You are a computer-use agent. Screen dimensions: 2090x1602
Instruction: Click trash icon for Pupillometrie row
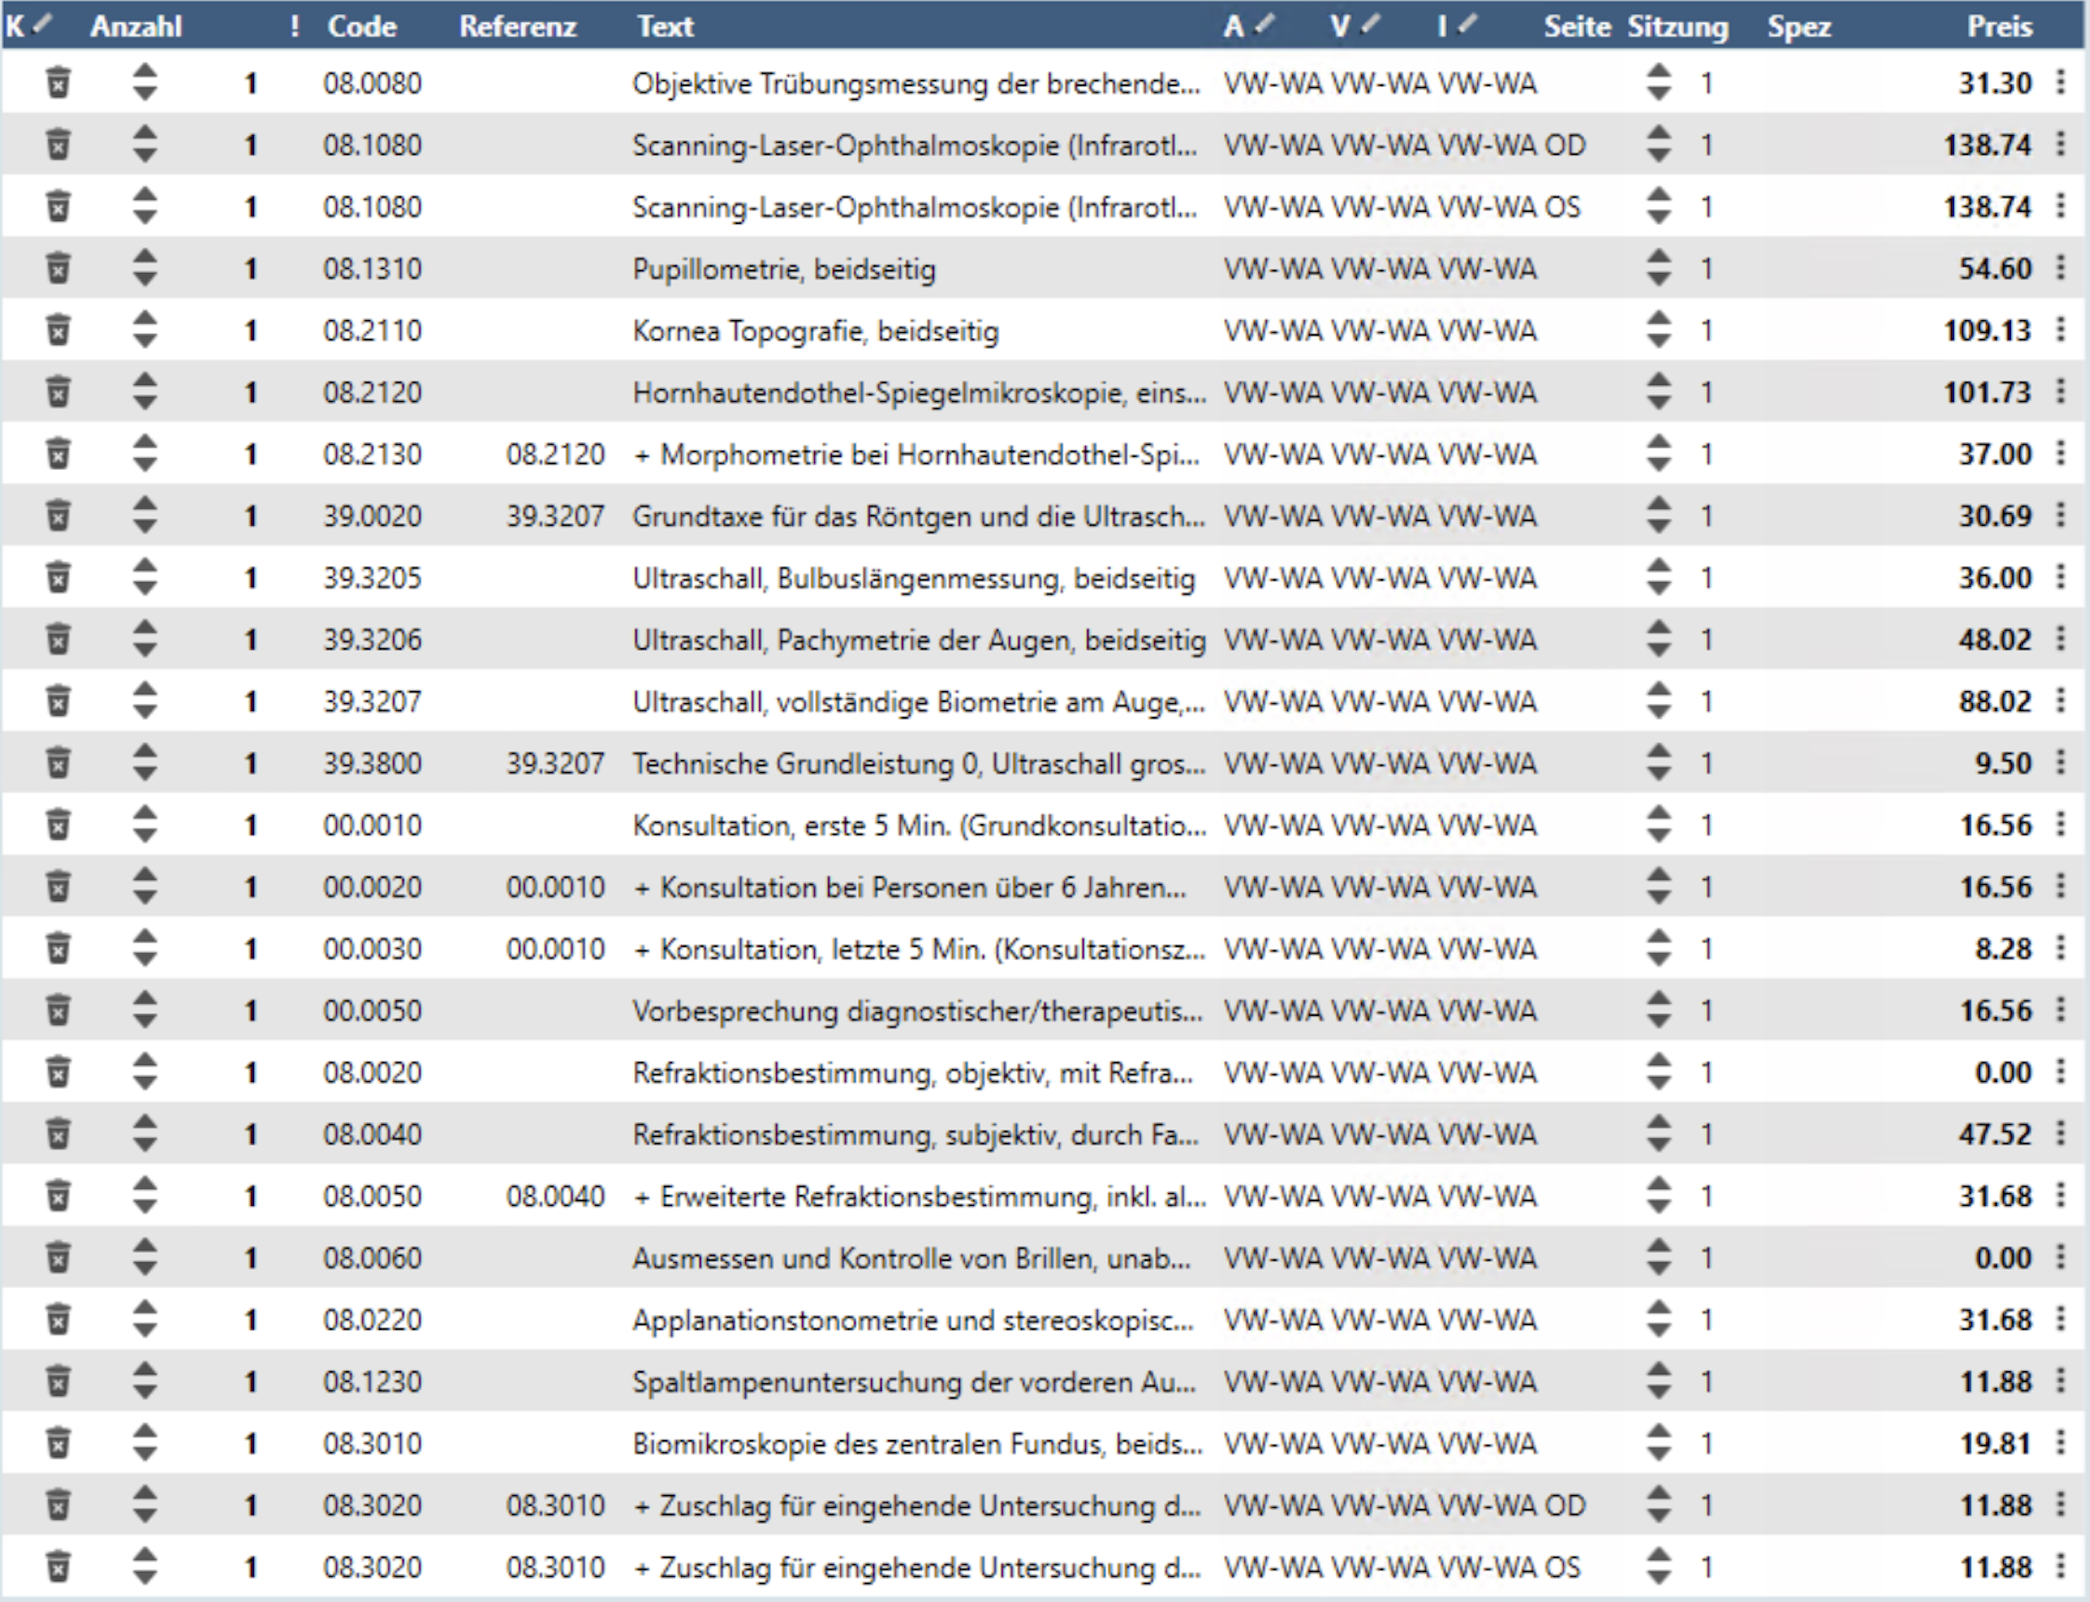point(58,269)
